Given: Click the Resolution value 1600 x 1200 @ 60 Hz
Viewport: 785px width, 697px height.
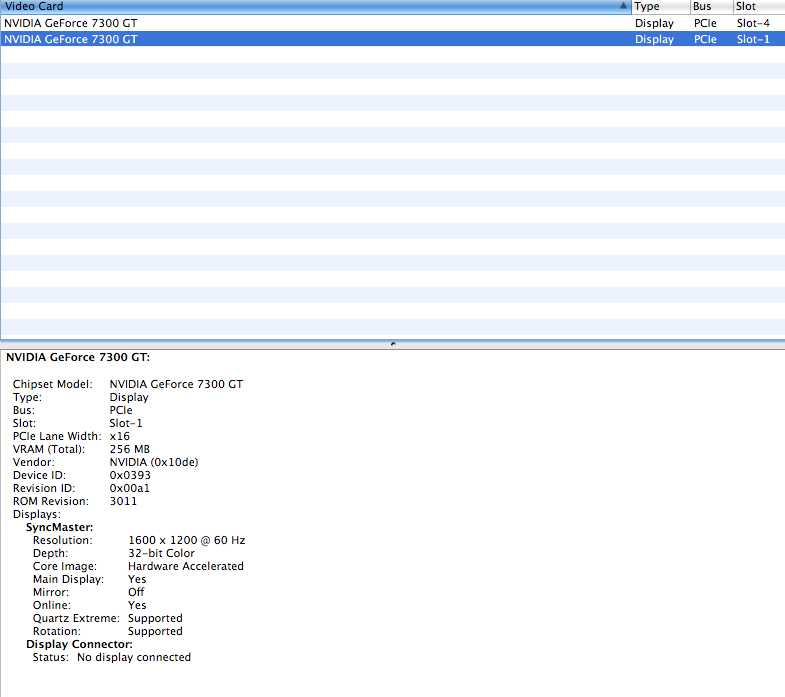Looking at the screenshot, I should [187, 540].
